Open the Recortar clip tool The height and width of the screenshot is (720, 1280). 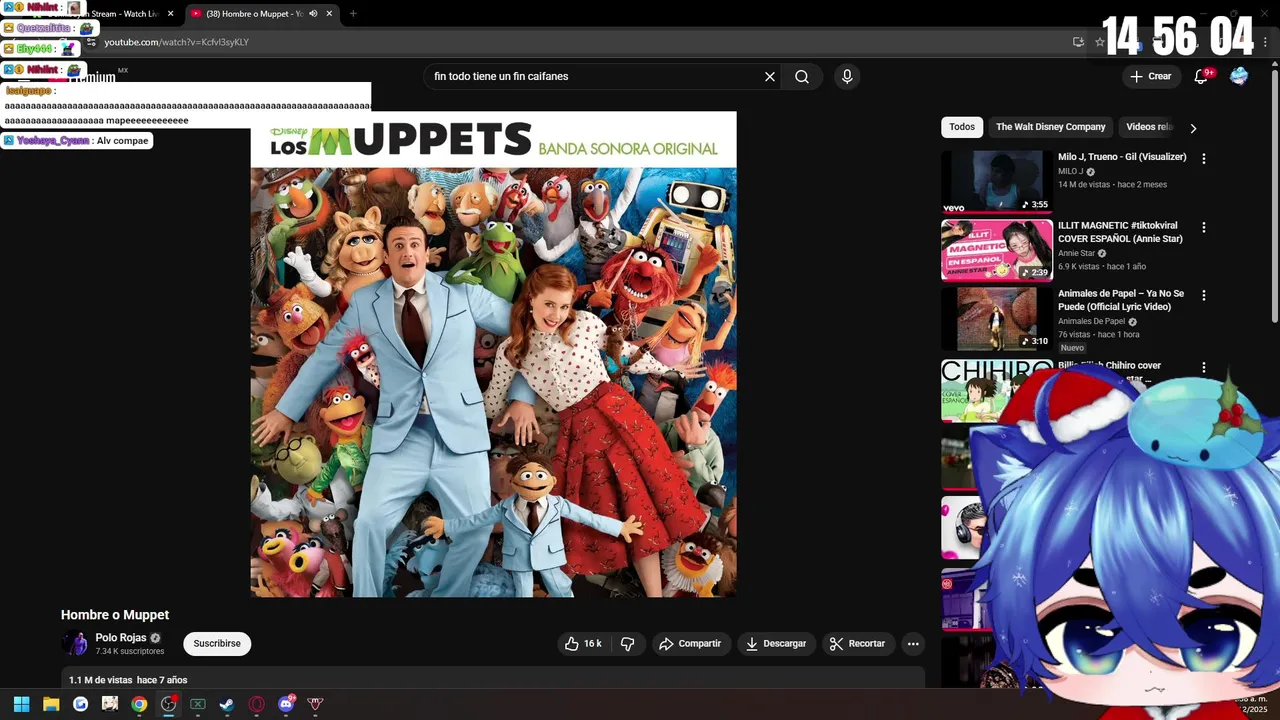pyautogui.click(x=858, y=644)
